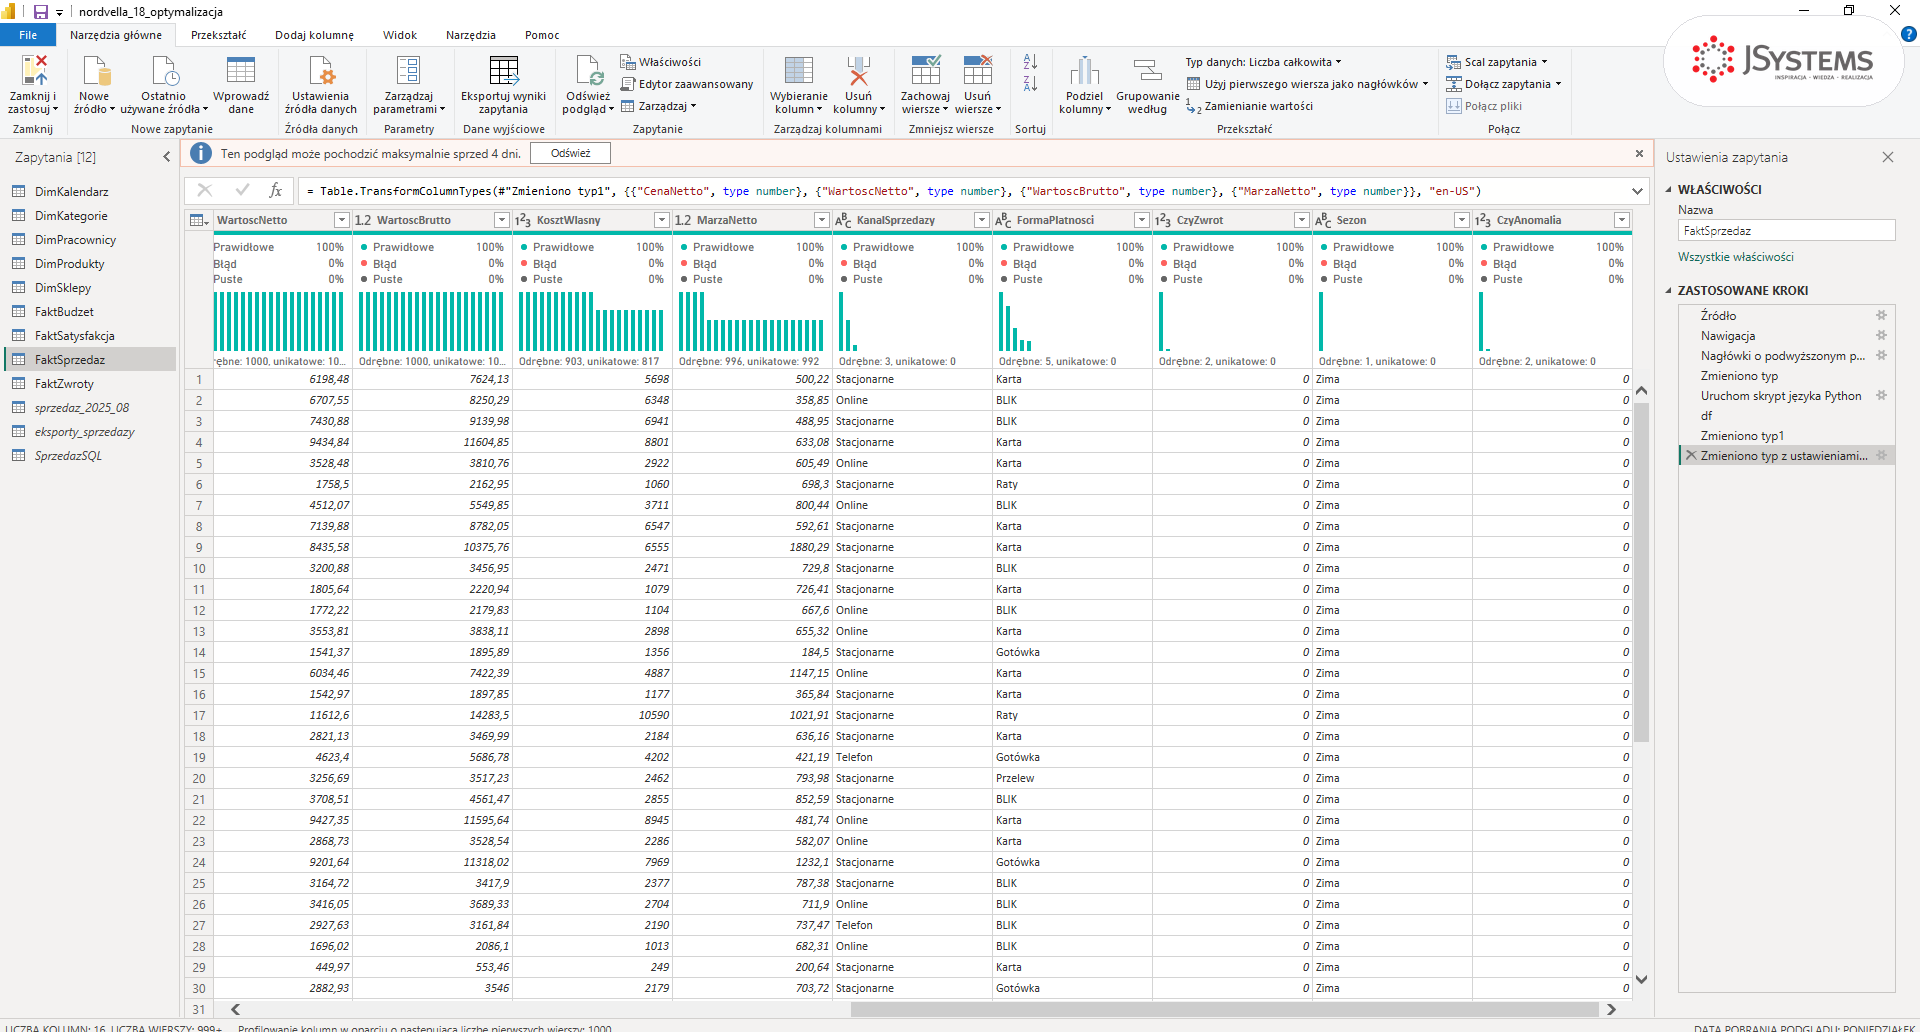Click the formula bar confirm checkmark
Viewport: 1920px width, 1032px height.
241,190
